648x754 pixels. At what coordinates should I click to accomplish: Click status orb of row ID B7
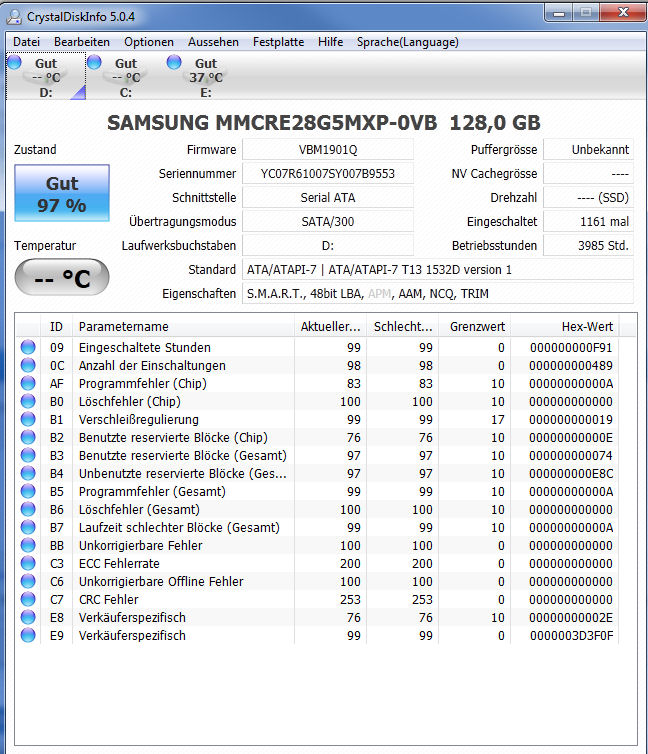28,527
